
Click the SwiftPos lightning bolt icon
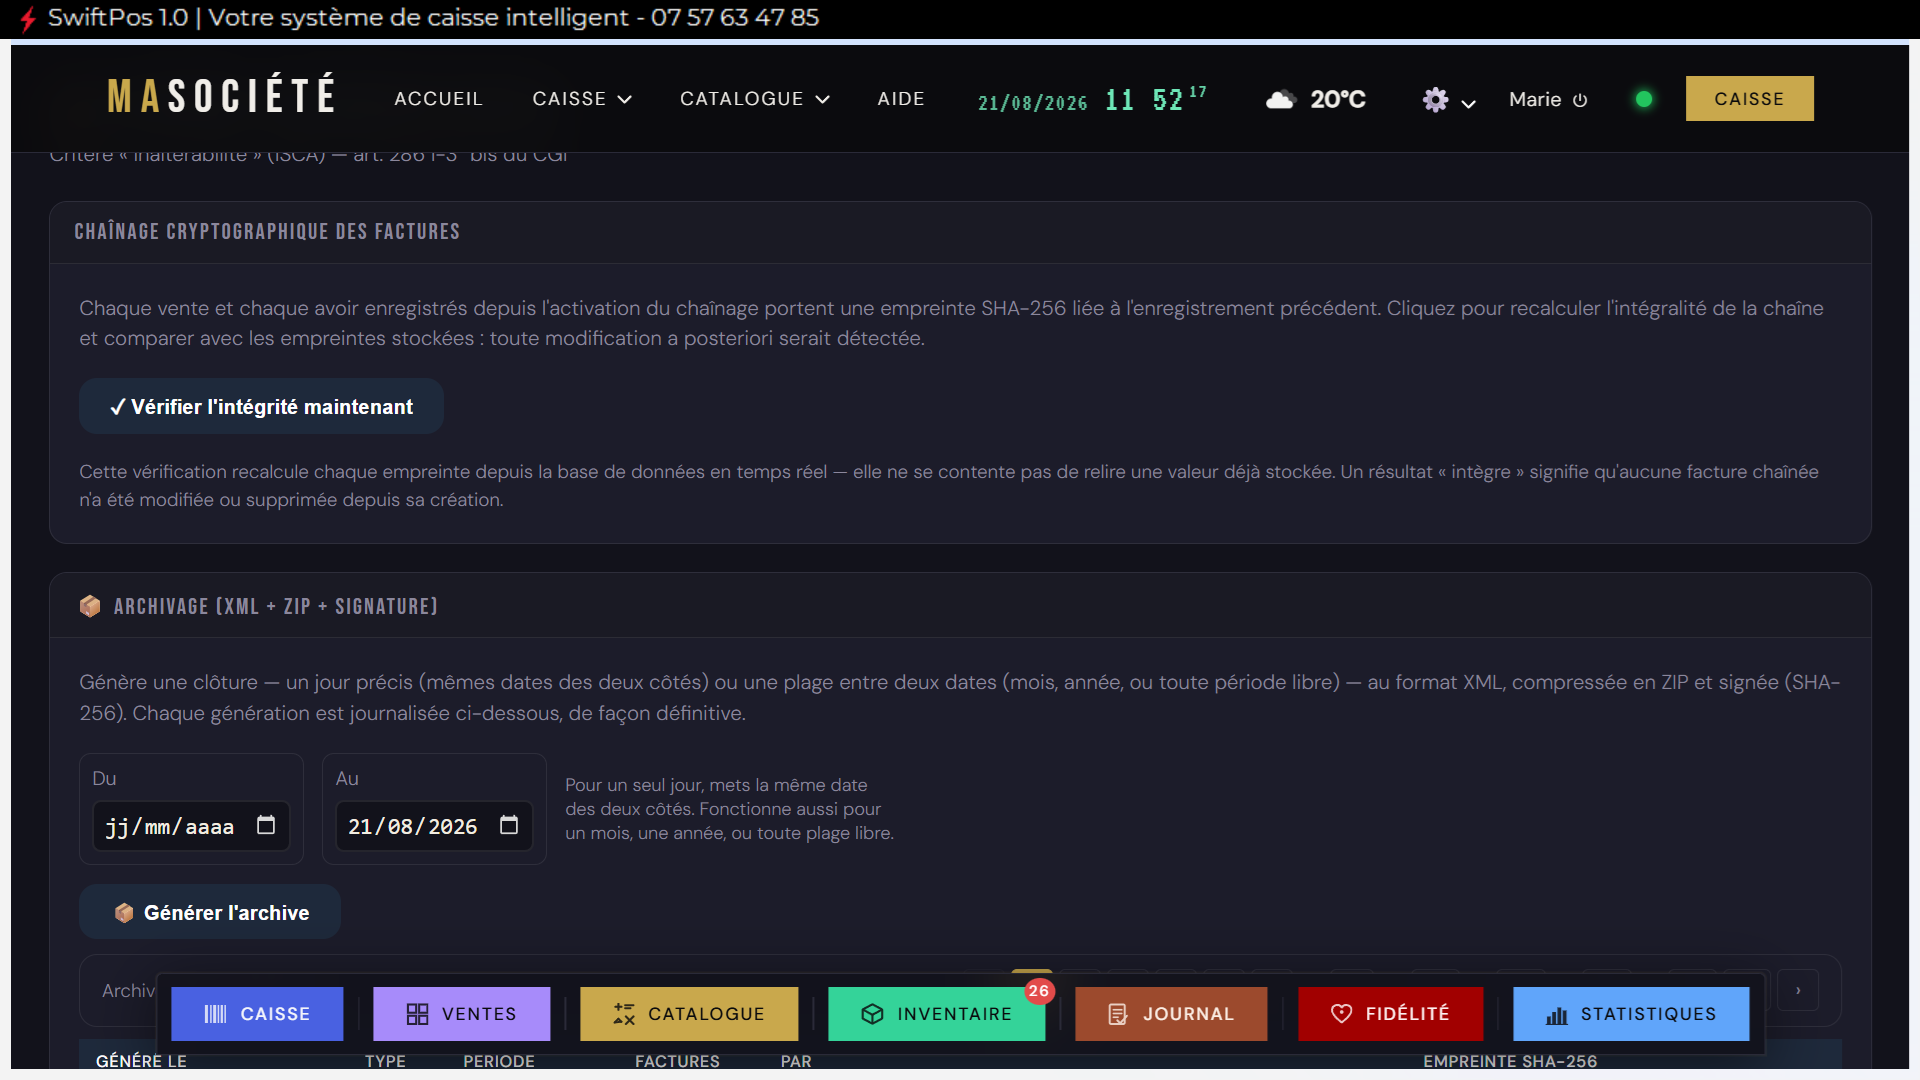(x=28, y=18)
